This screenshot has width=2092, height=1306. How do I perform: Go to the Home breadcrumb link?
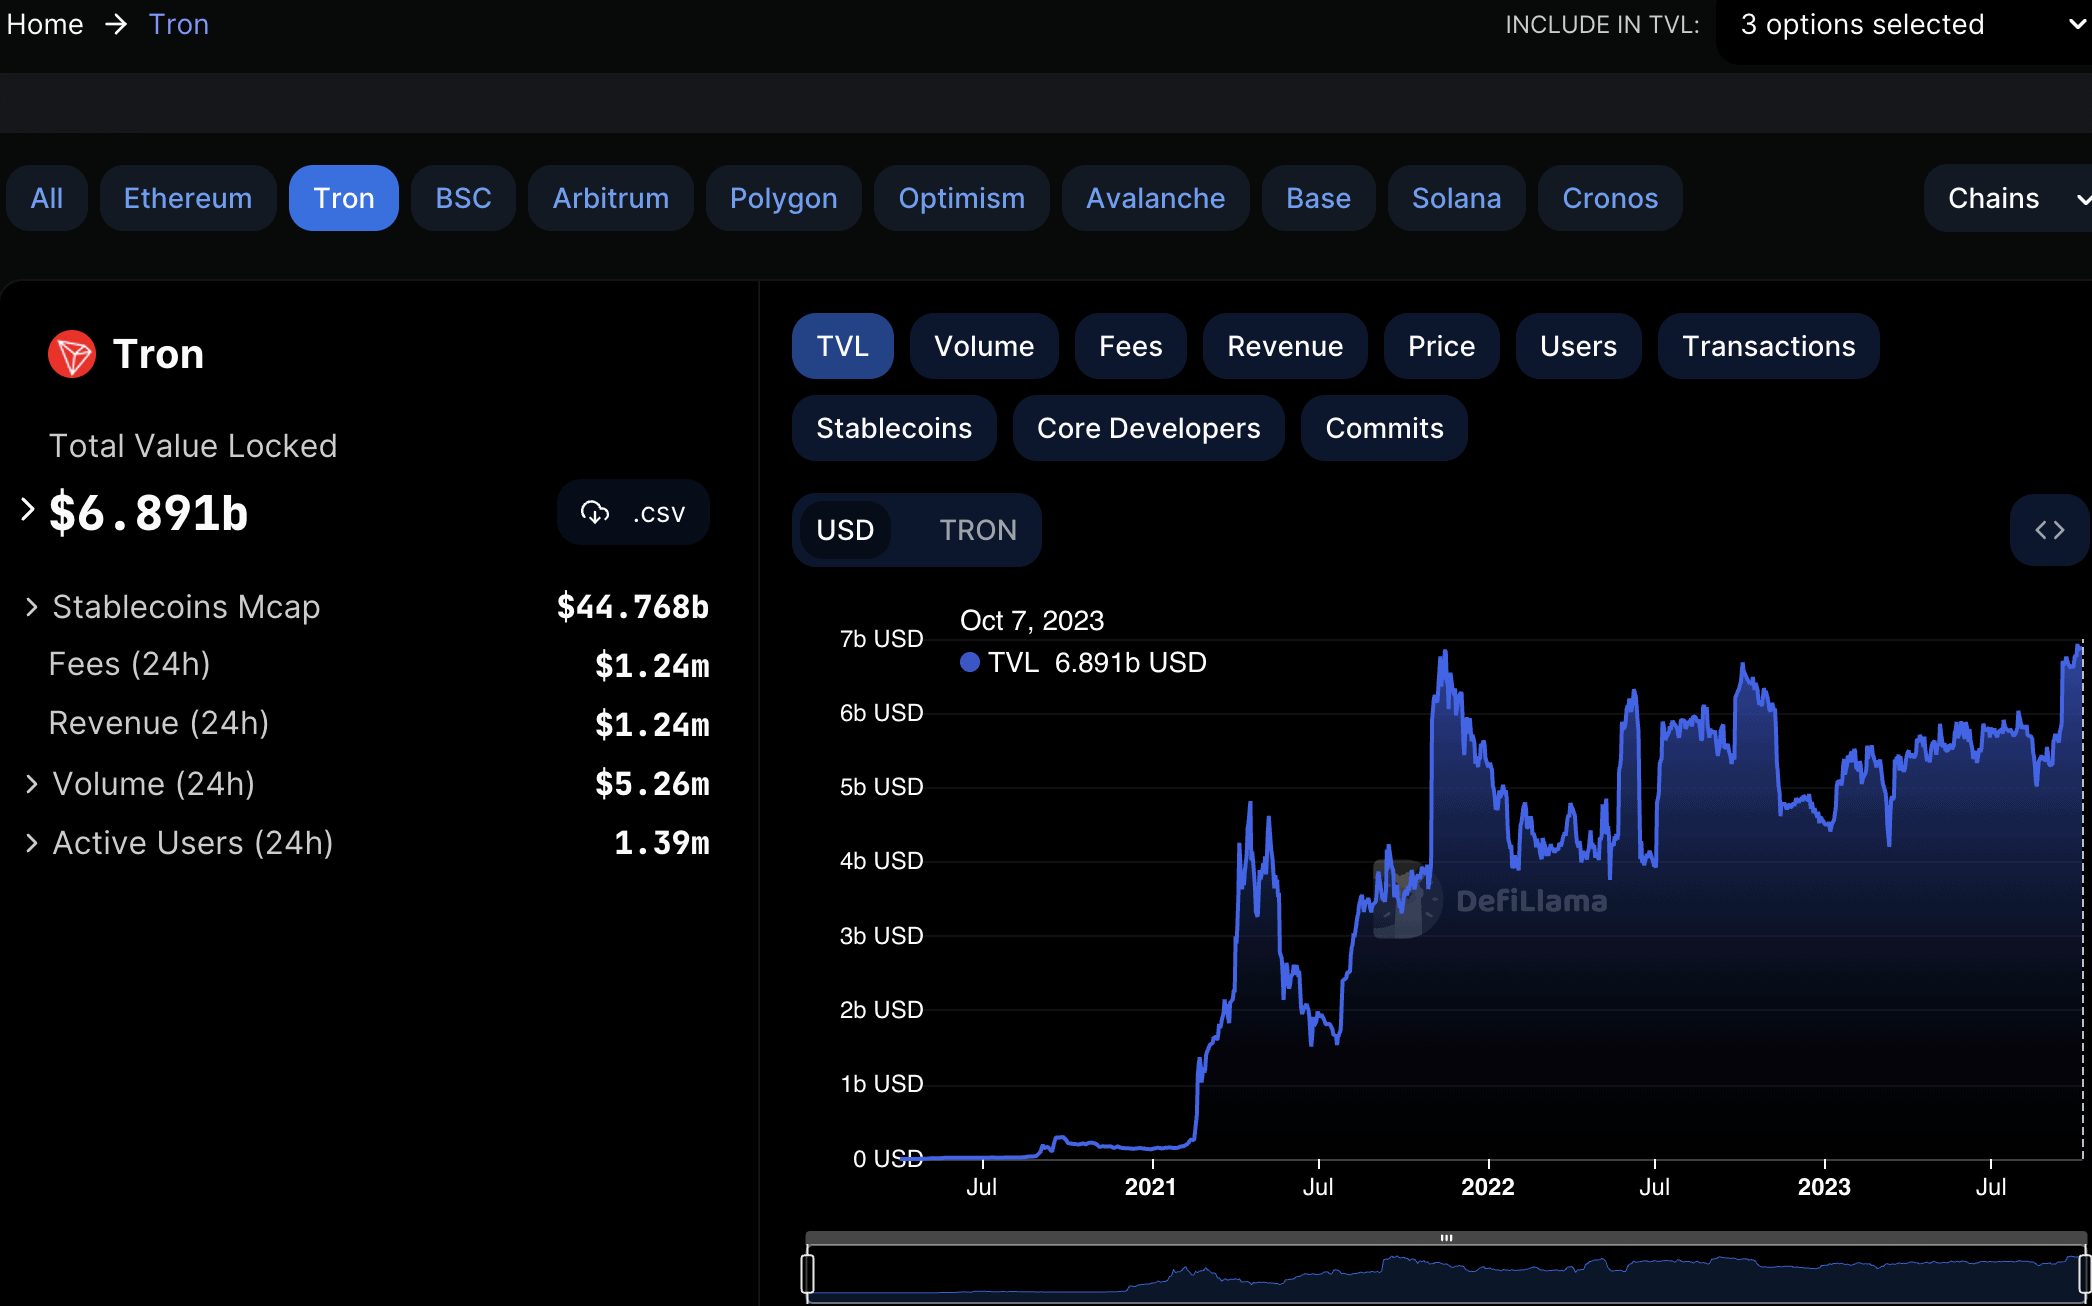pyautogui.click(x=45, y=24)
